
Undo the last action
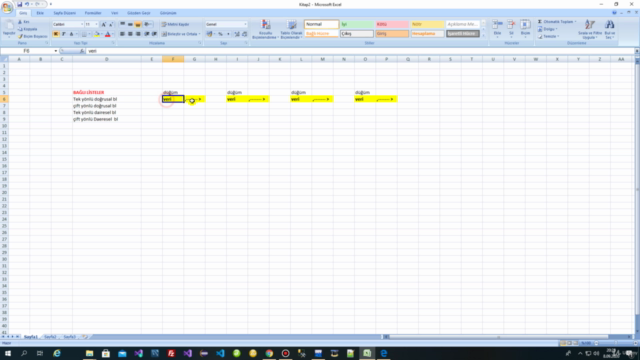27,4
